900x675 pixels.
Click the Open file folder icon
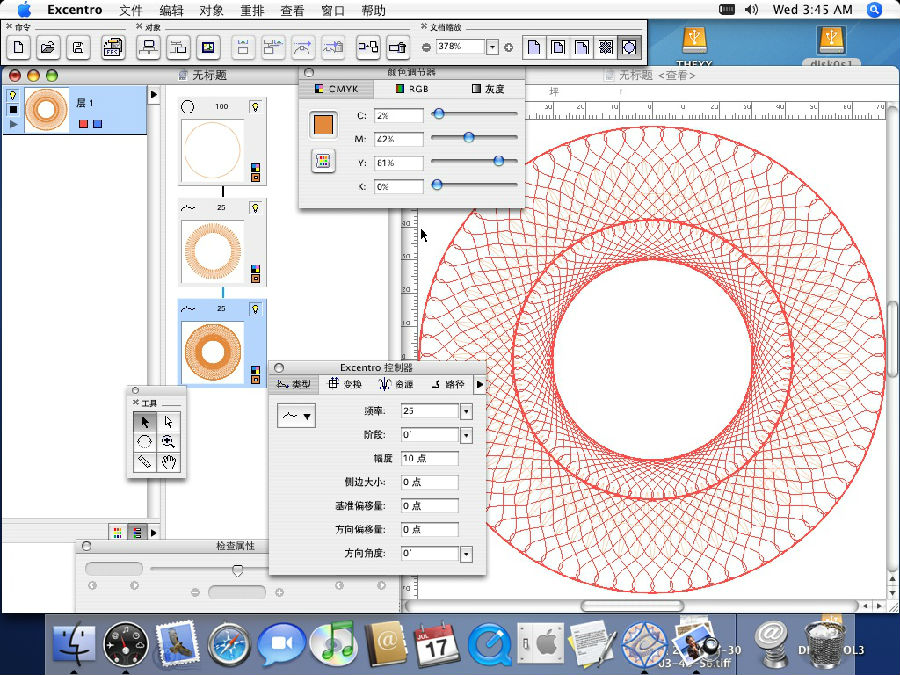coord(48,47)
